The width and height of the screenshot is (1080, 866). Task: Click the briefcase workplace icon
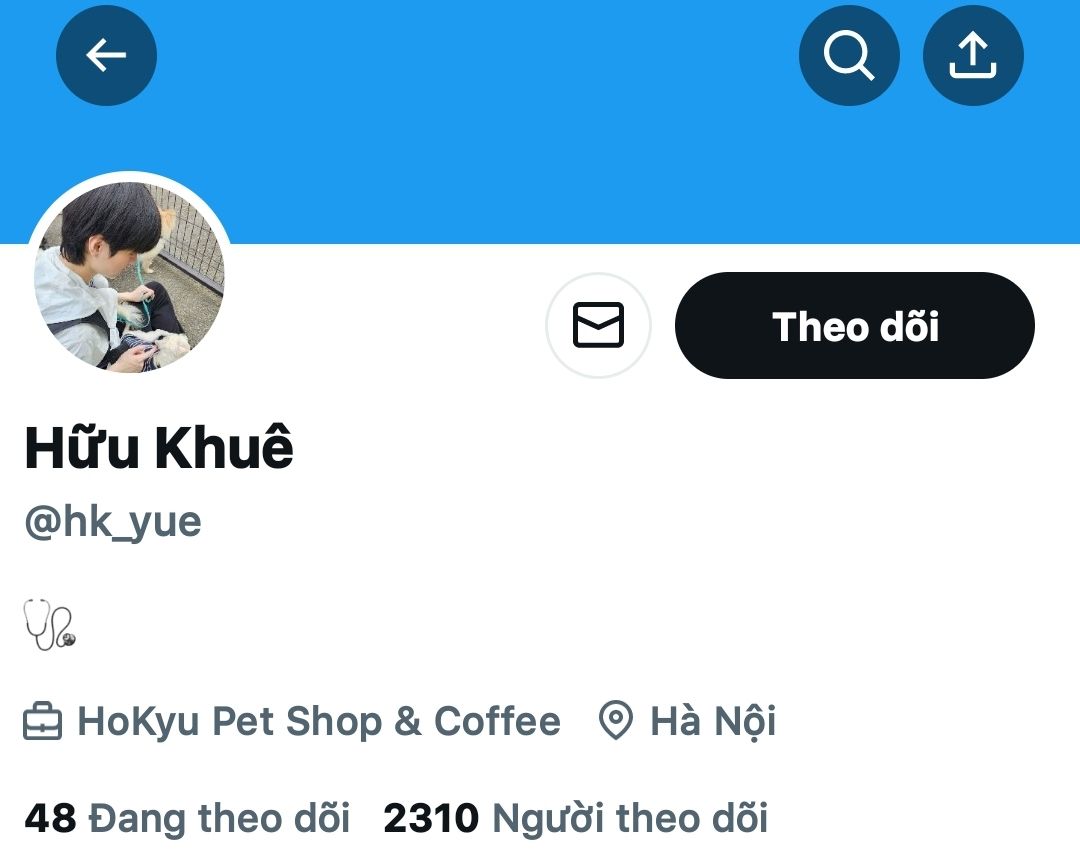click(43, 721)
